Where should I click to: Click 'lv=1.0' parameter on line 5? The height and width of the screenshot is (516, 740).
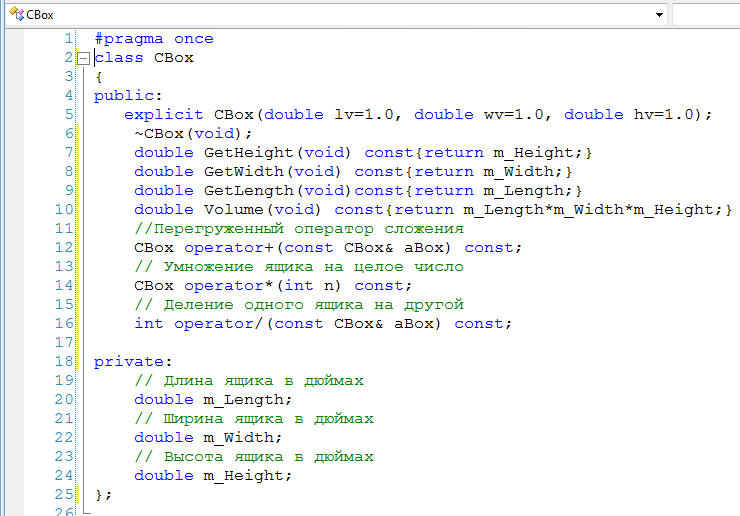point(364,115)
